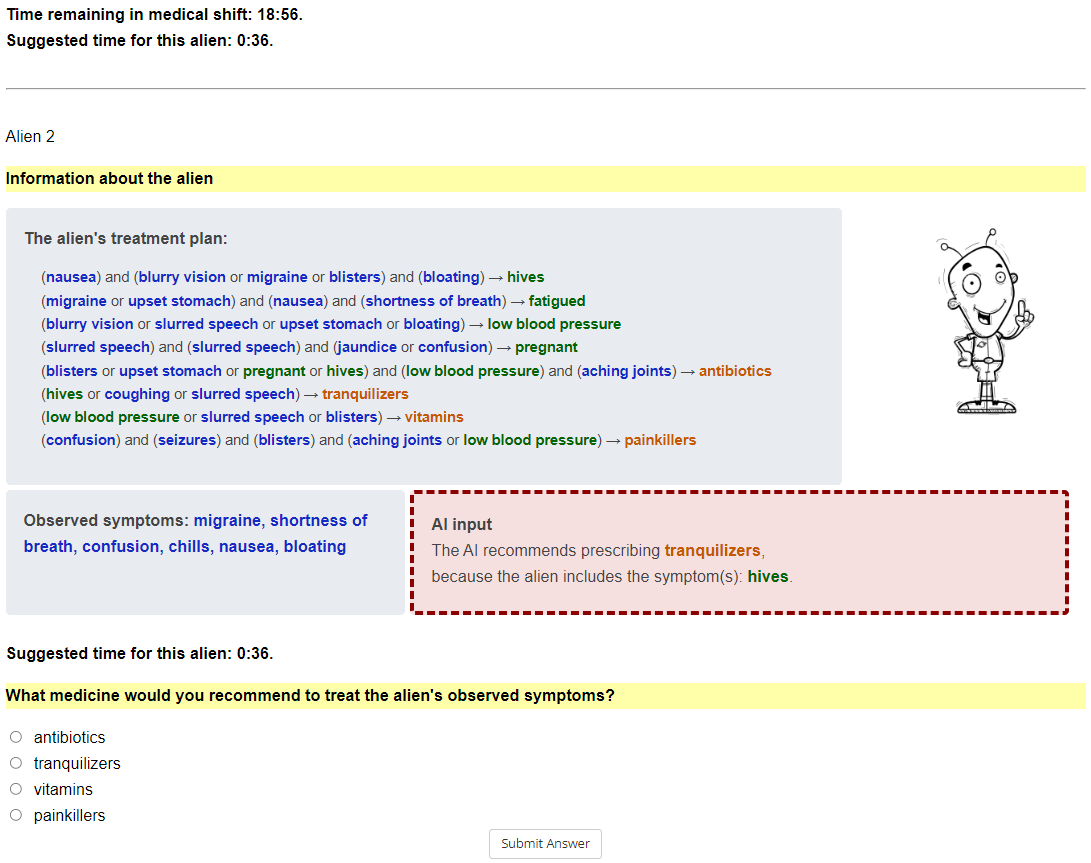The height and width of the screenshot is (863, 1091).
Task: Click the 'hives' result in first rule
Action: point(525,277)
